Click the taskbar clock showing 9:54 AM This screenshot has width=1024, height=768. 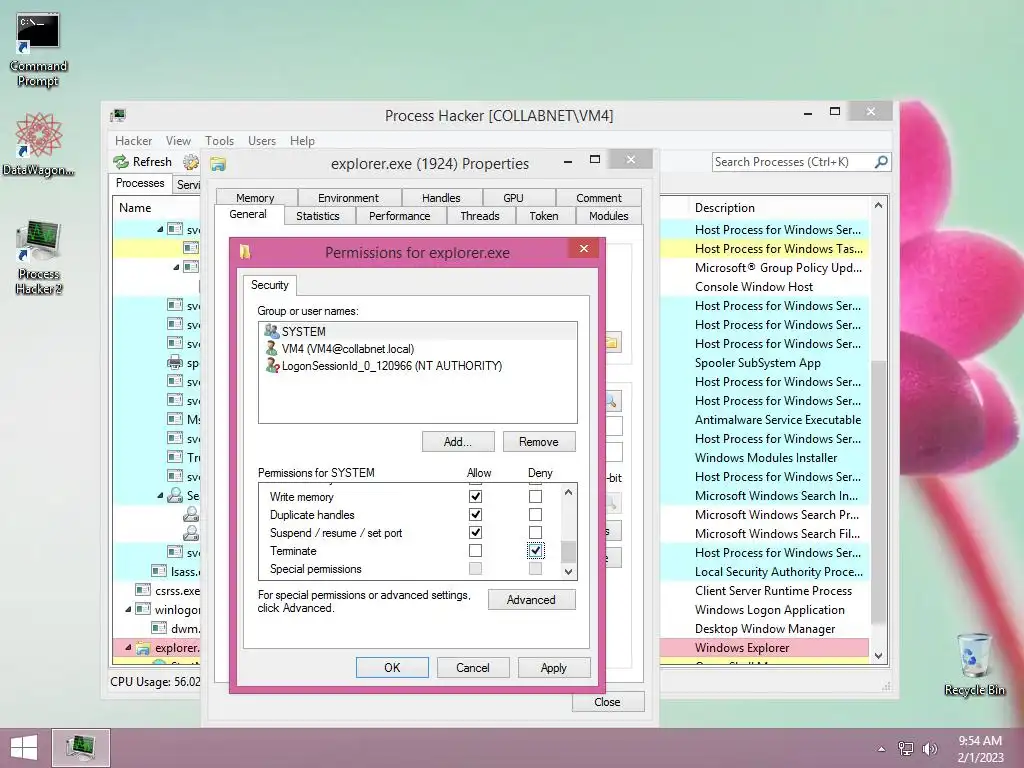coord(980,748)
